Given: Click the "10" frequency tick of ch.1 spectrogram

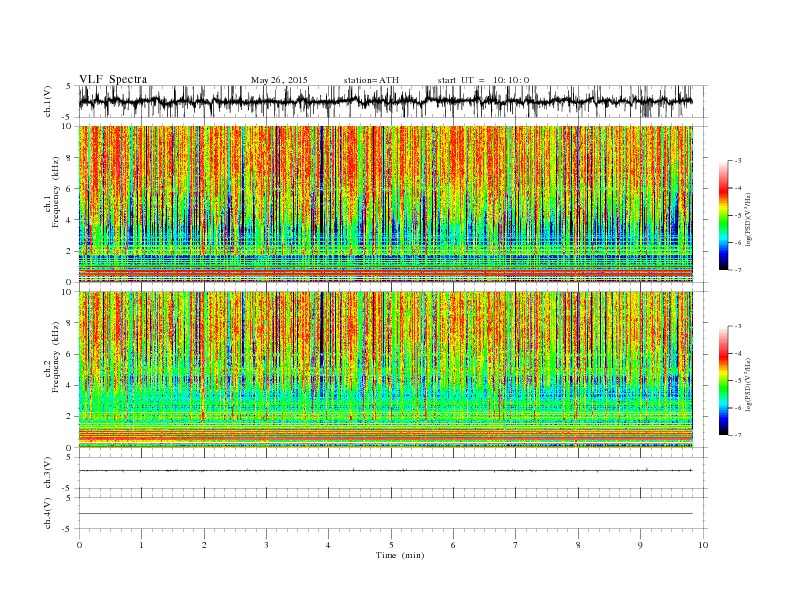Looking at the screenshot, I should click(68, 126).
